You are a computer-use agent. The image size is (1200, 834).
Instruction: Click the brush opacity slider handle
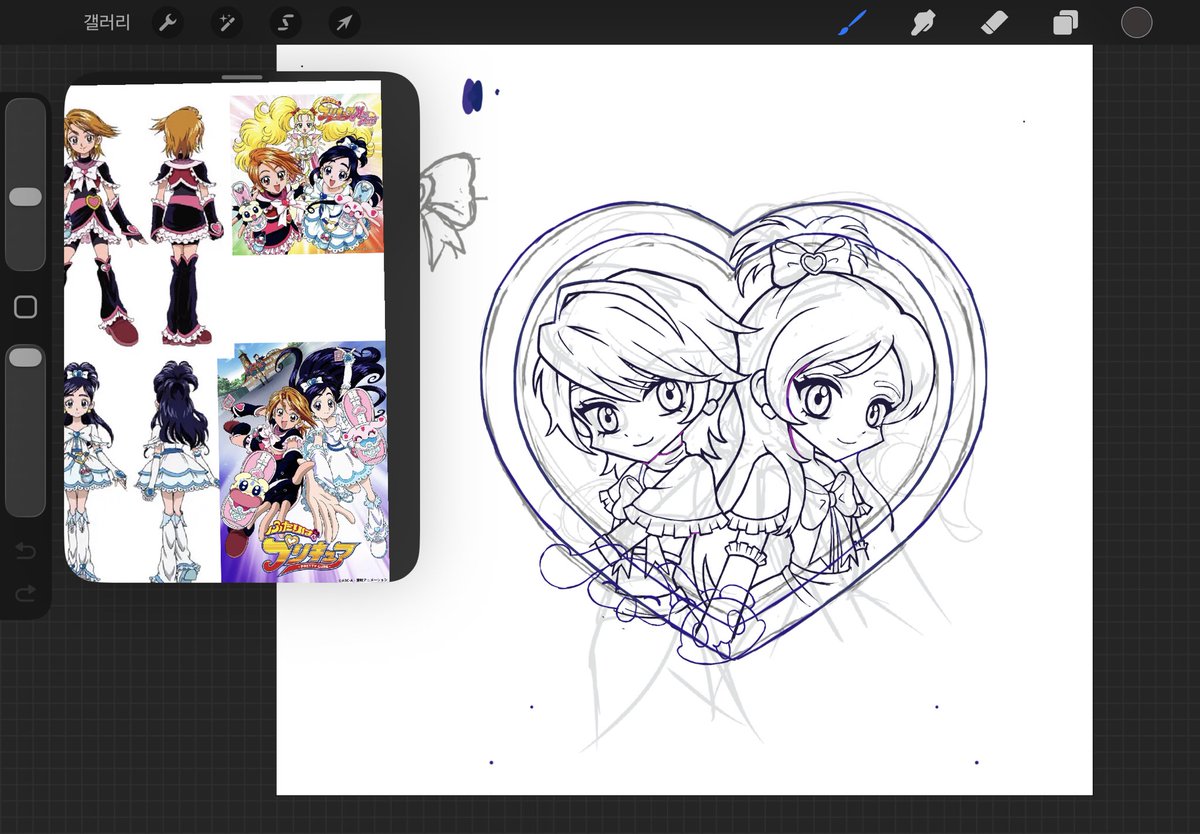click(25, 357)
